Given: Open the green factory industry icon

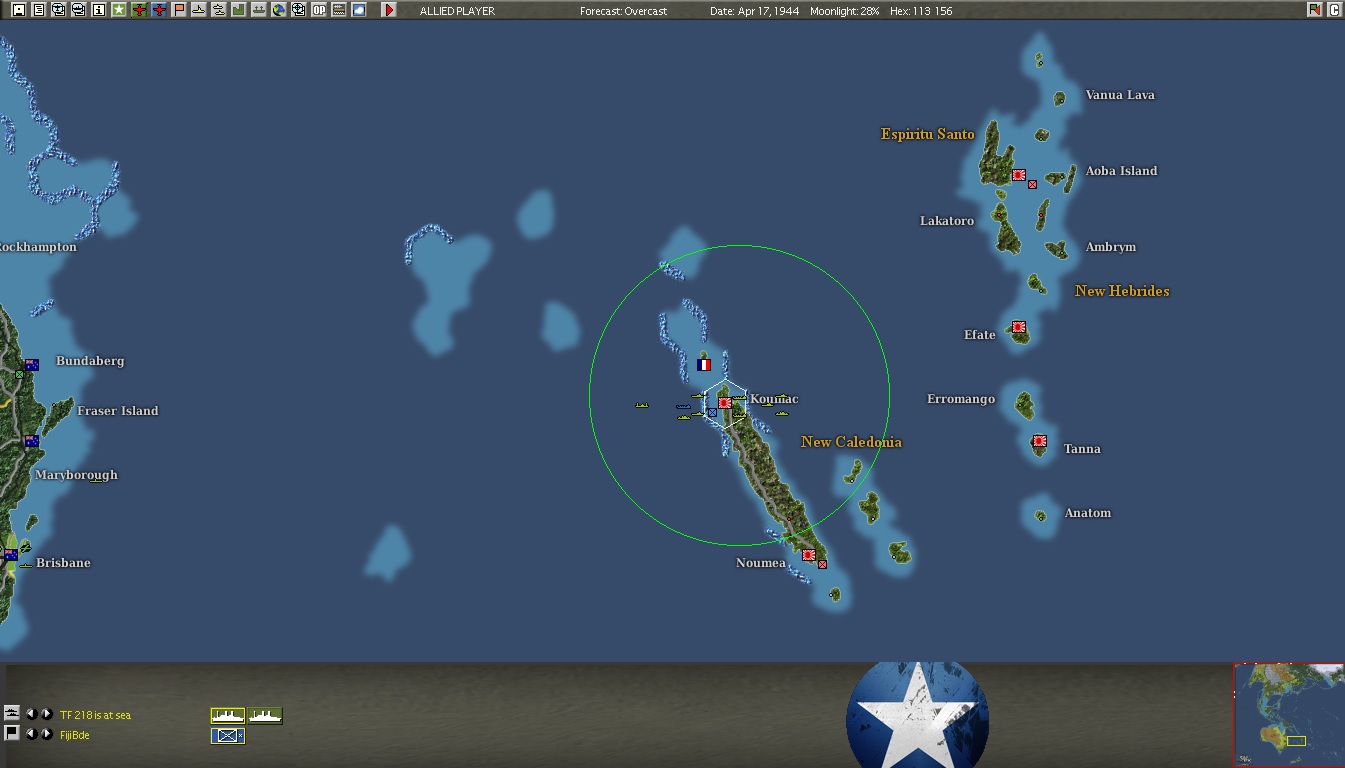Looking at the screenshot, I should point(238,10).
